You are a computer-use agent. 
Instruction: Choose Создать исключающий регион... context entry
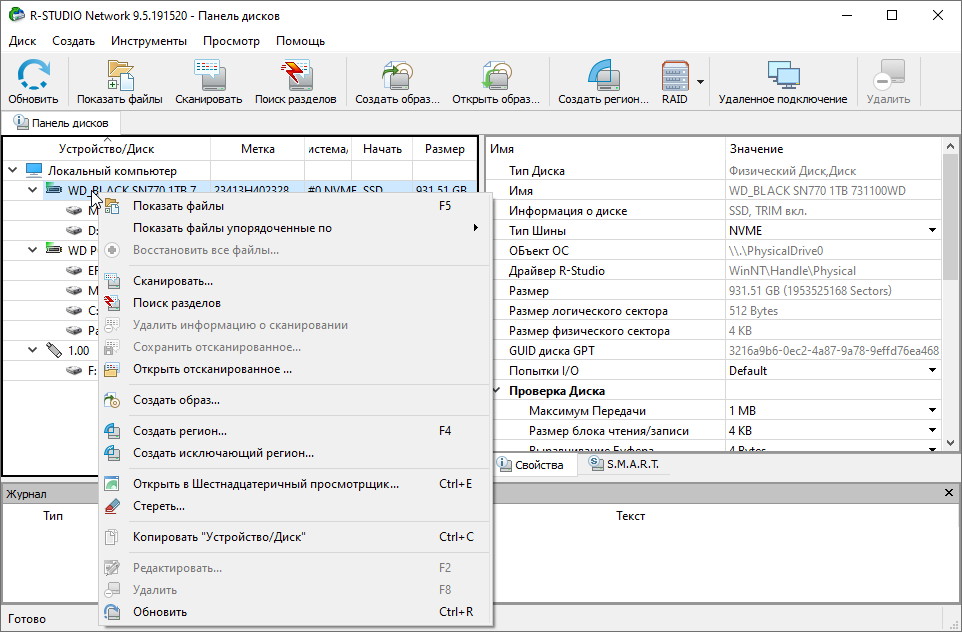[295, 453]
